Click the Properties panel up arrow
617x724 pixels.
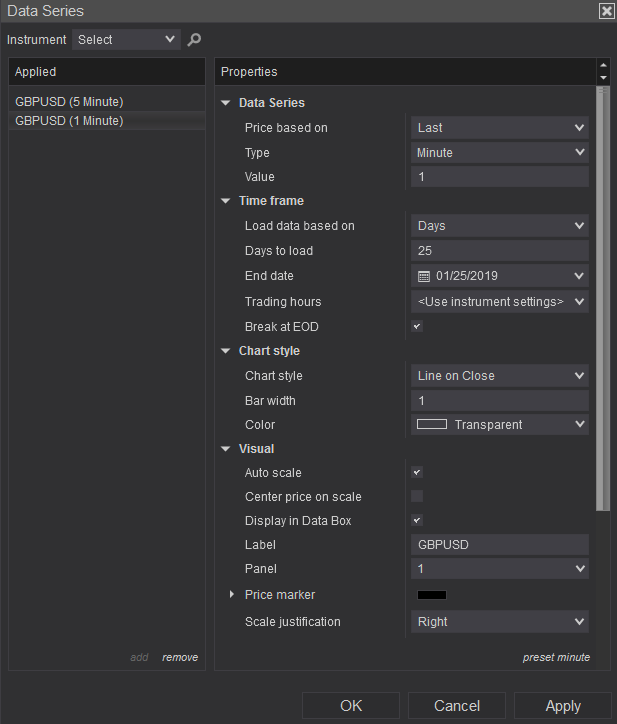click(603, 65)
